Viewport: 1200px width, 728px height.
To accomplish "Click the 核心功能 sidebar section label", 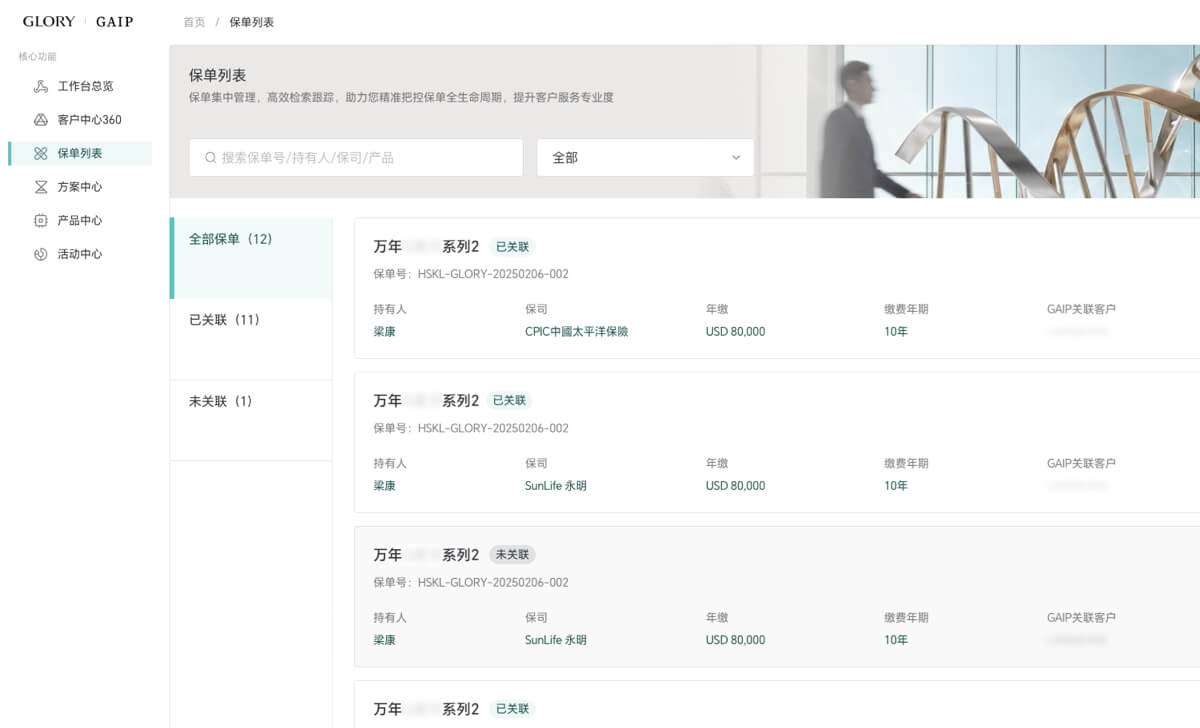I will pyautogui.click(x=38, y=57).
